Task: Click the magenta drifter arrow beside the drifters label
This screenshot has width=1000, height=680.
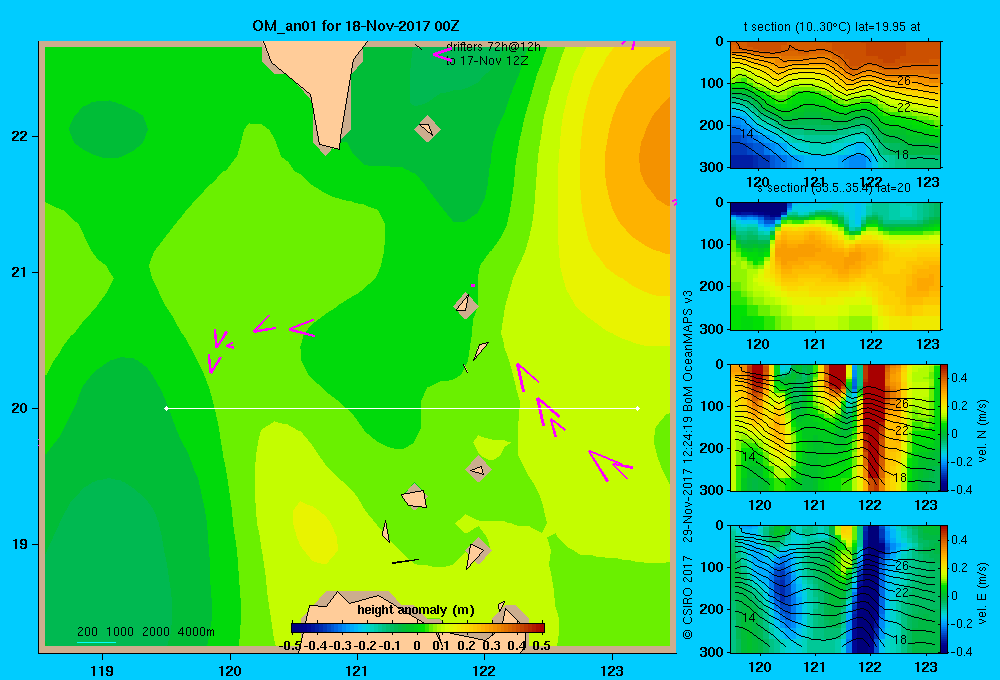Action: [441, 54]
